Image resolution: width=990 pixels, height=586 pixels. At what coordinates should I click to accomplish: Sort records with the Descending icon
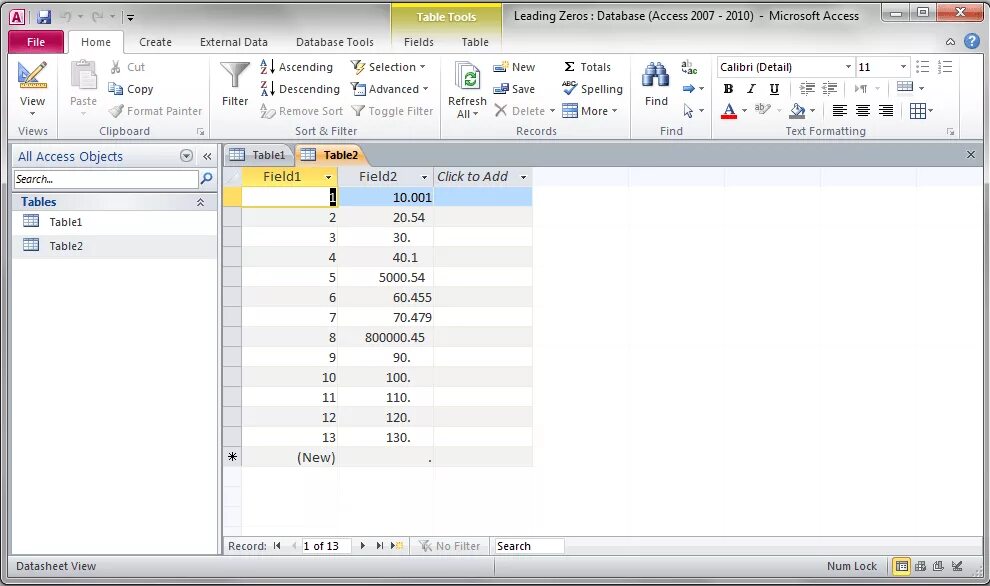coord(267,89)
